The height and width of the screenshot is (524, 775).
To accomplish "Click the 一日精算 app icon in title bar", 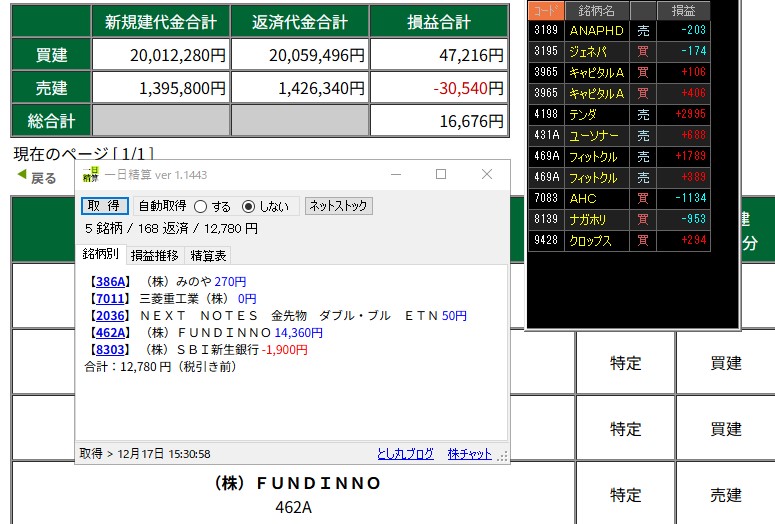I will coord(90,175).
